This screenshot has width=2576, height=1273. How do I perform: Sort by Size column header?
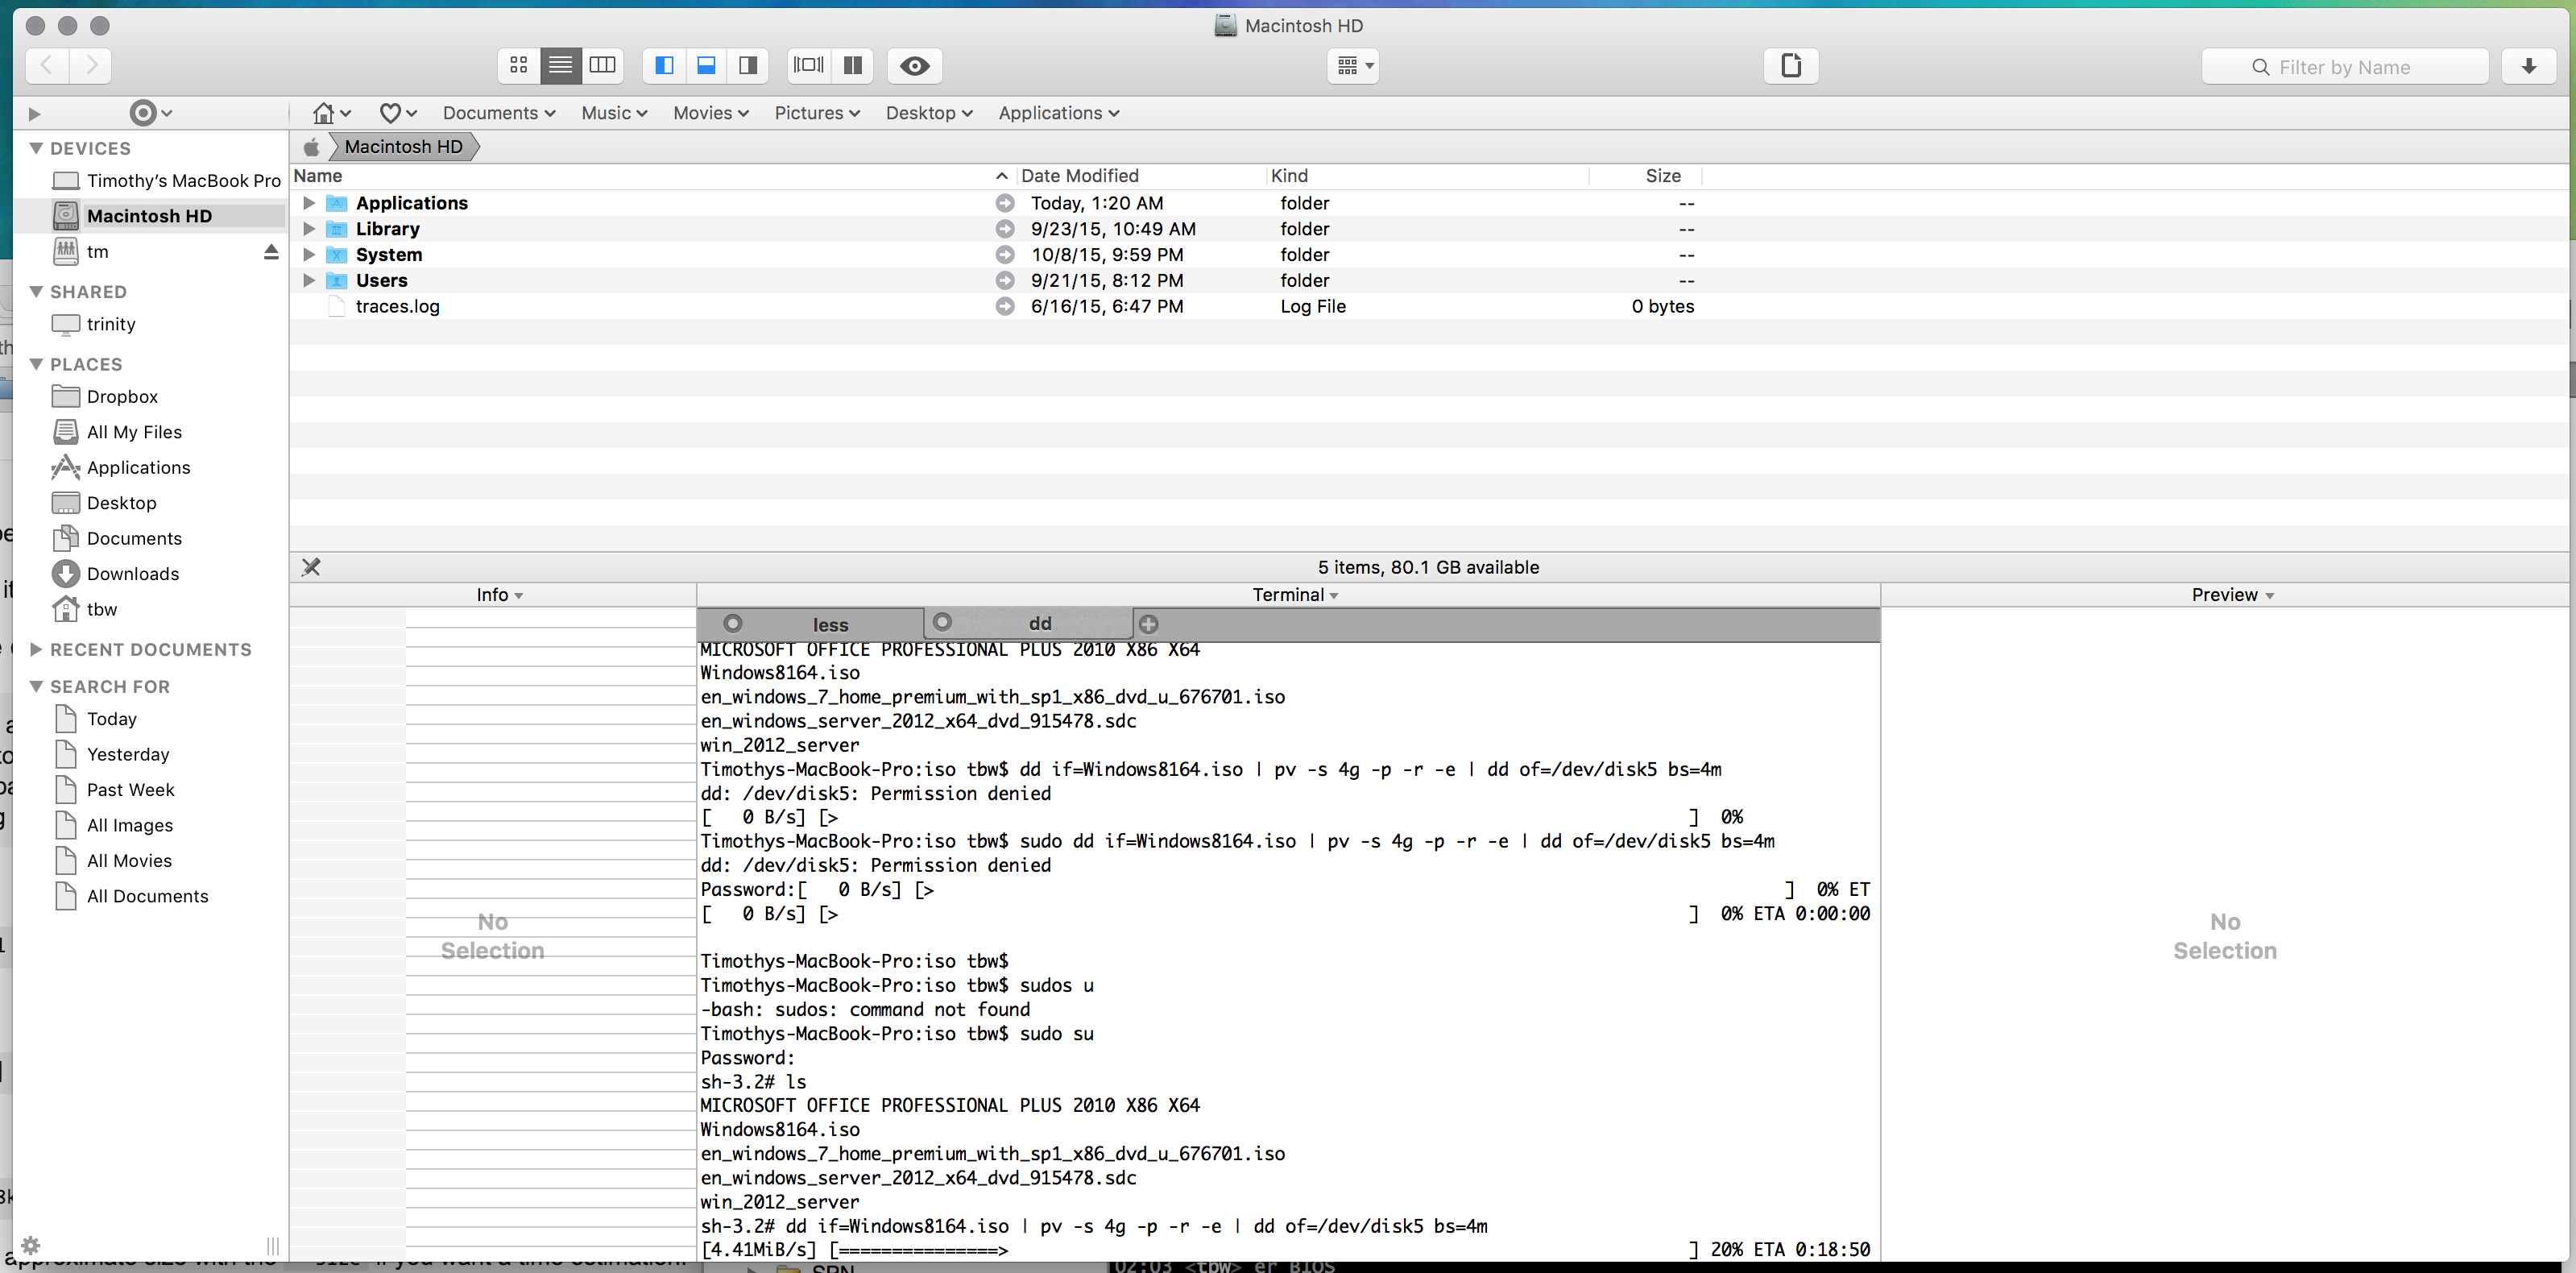(1646, 176)
